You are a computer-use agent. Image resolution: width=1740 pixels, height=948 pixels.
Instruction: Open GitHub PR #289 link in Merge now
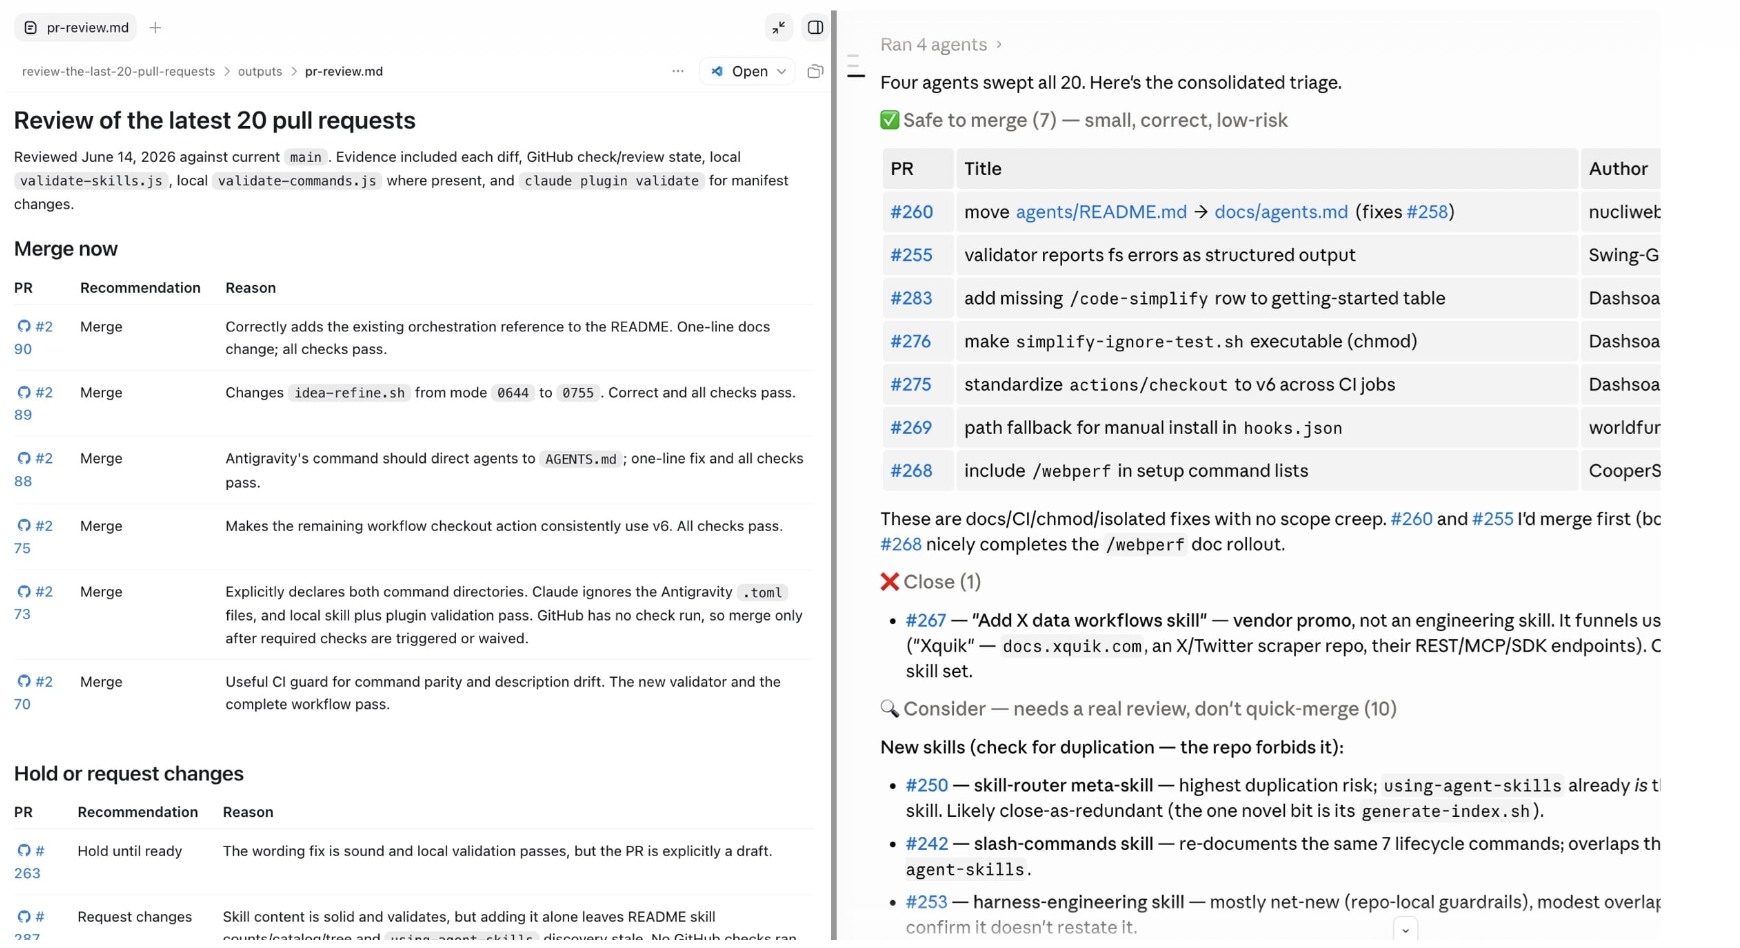34,403
